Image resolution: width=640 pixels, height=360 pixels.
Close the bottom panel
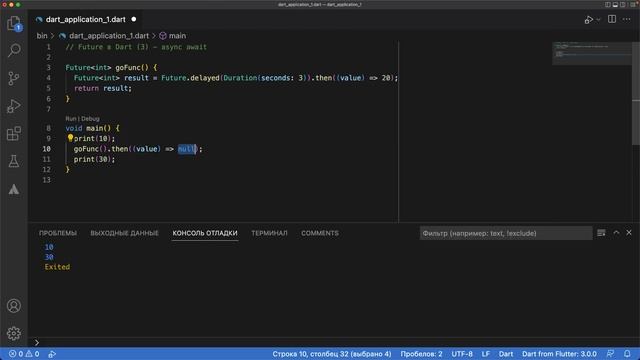pyautogui.click(x=629, y=233)
